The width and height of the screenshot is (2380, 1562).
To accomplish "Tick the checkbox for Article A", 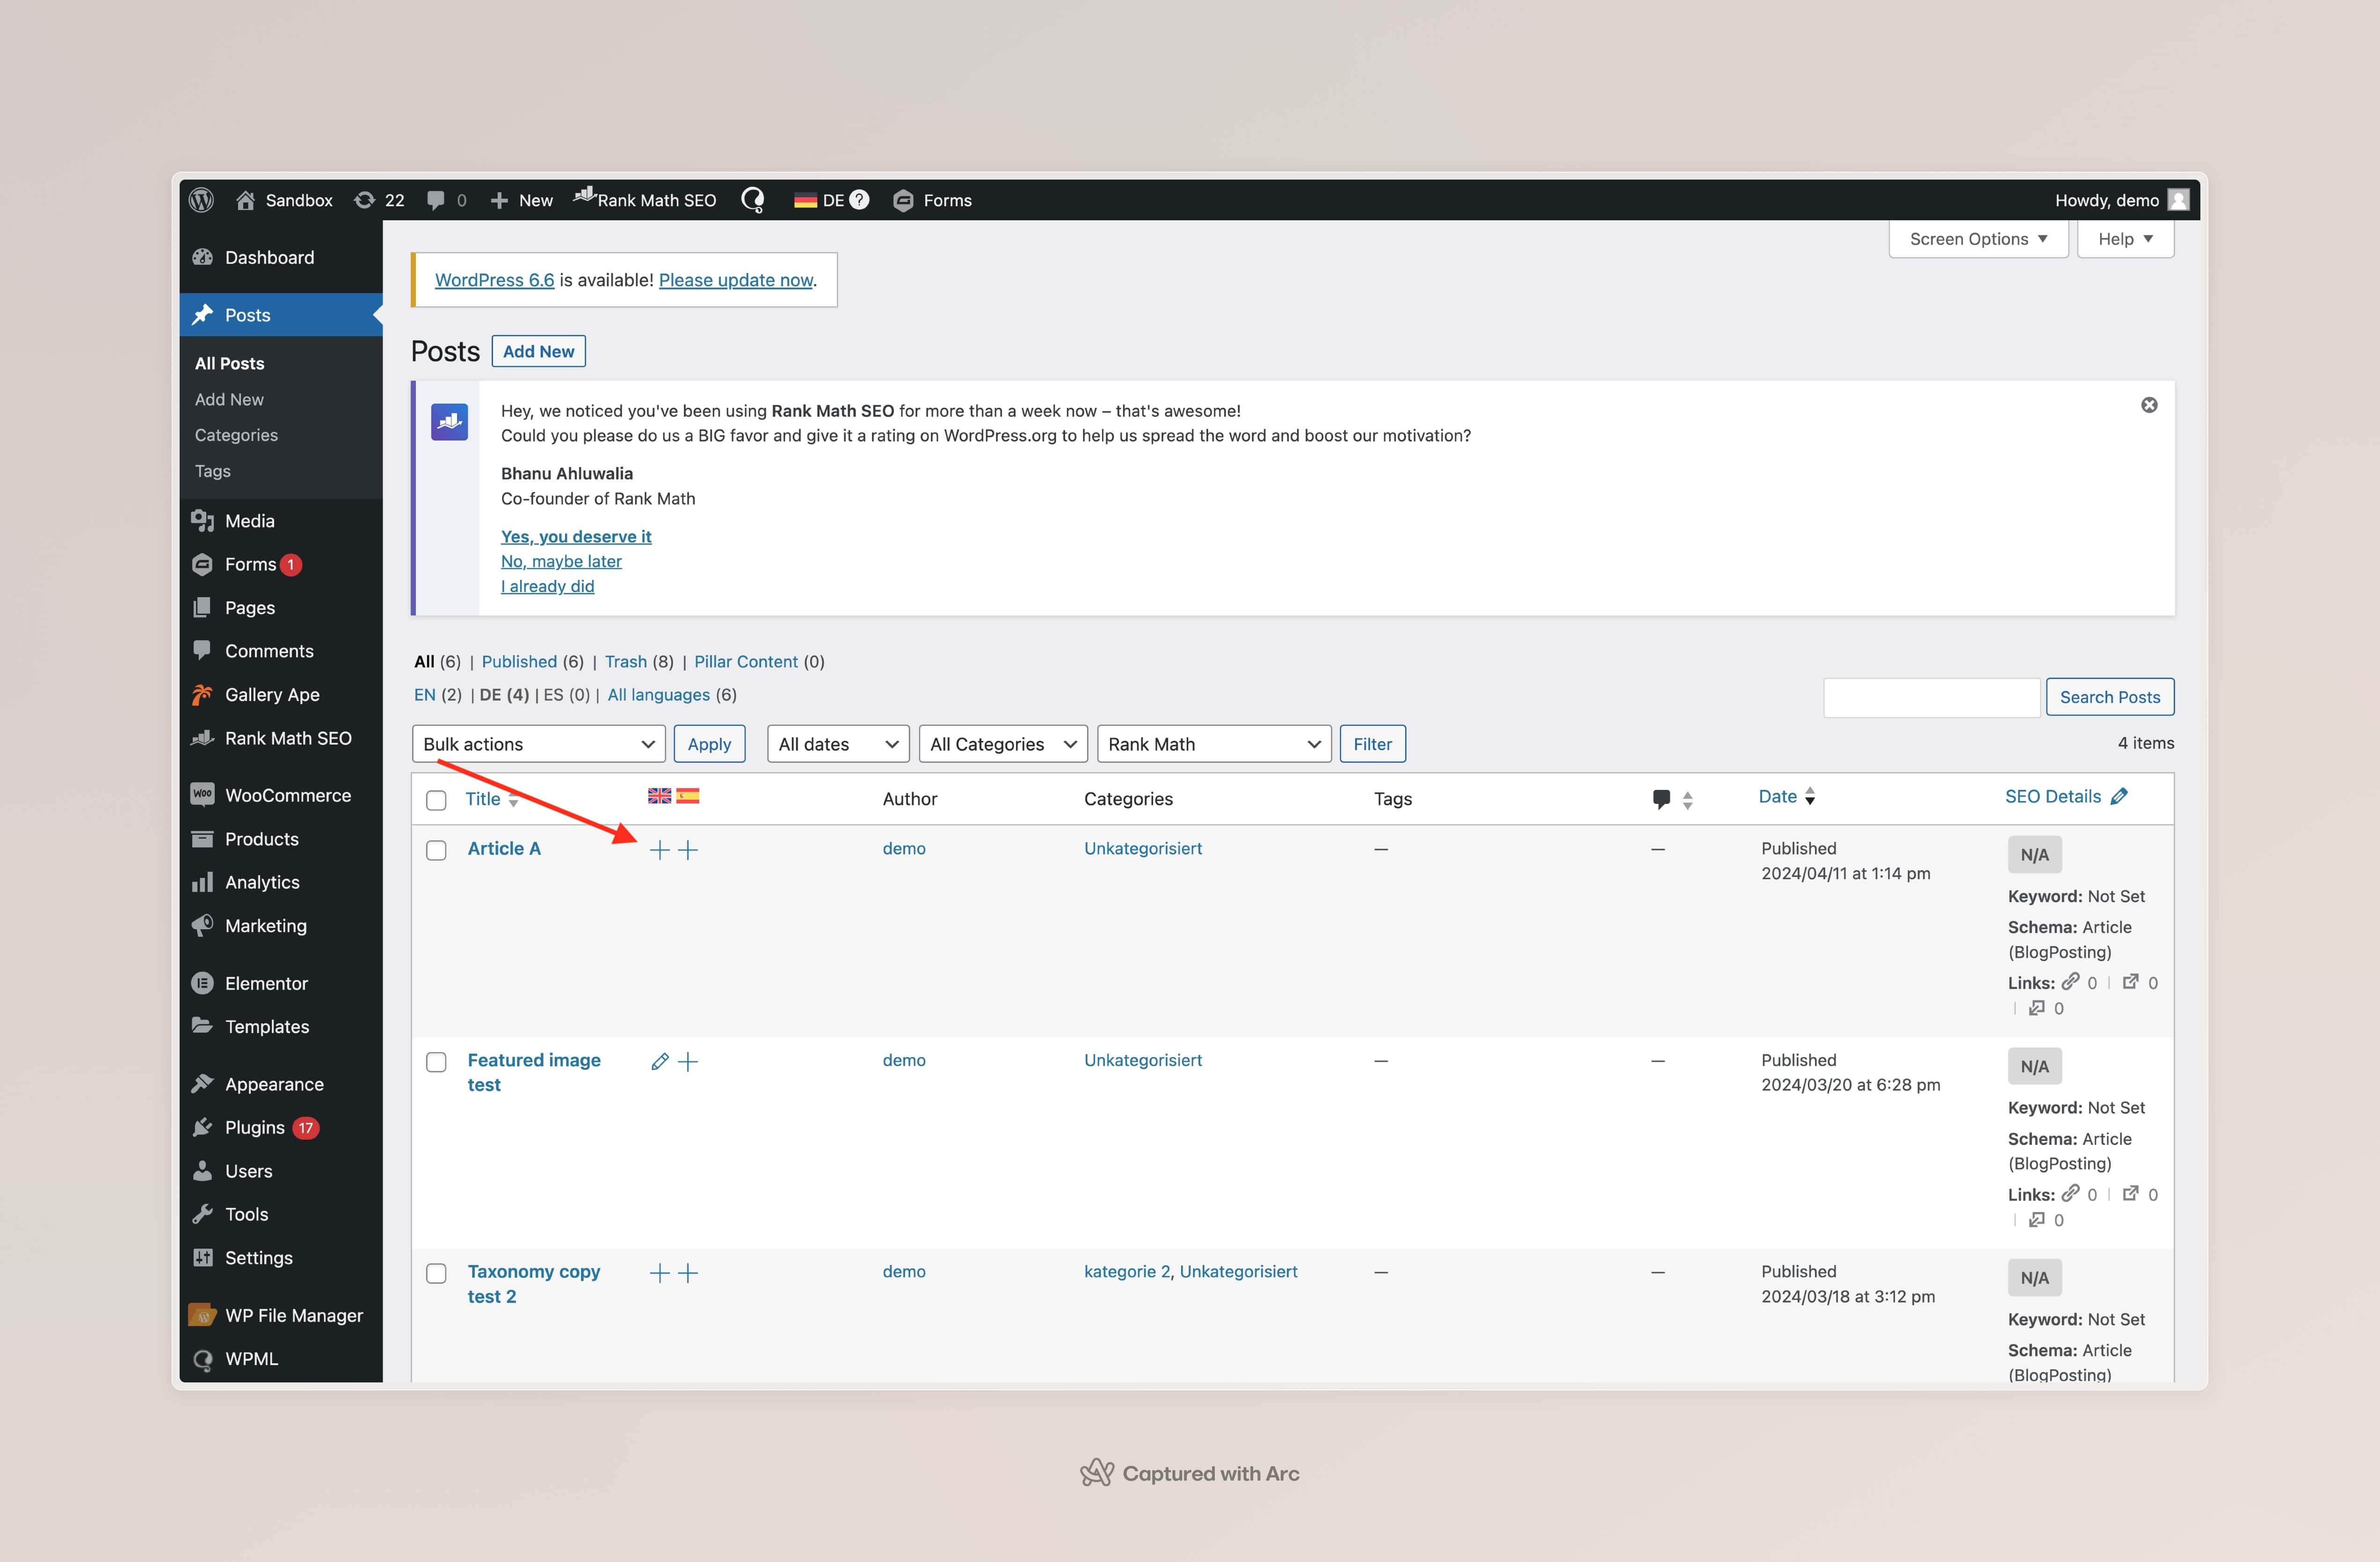I will click(436, 850).
